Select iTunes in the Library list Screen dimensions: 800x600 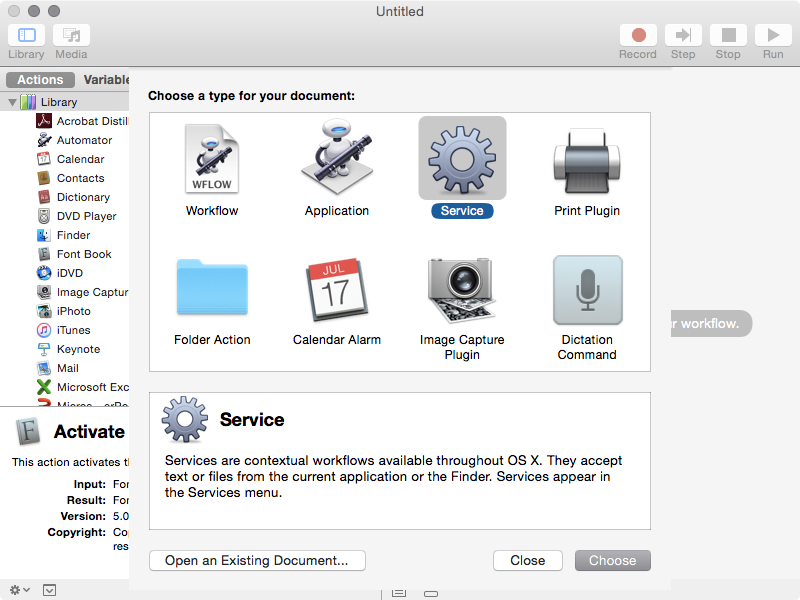(x=73, y=330)
